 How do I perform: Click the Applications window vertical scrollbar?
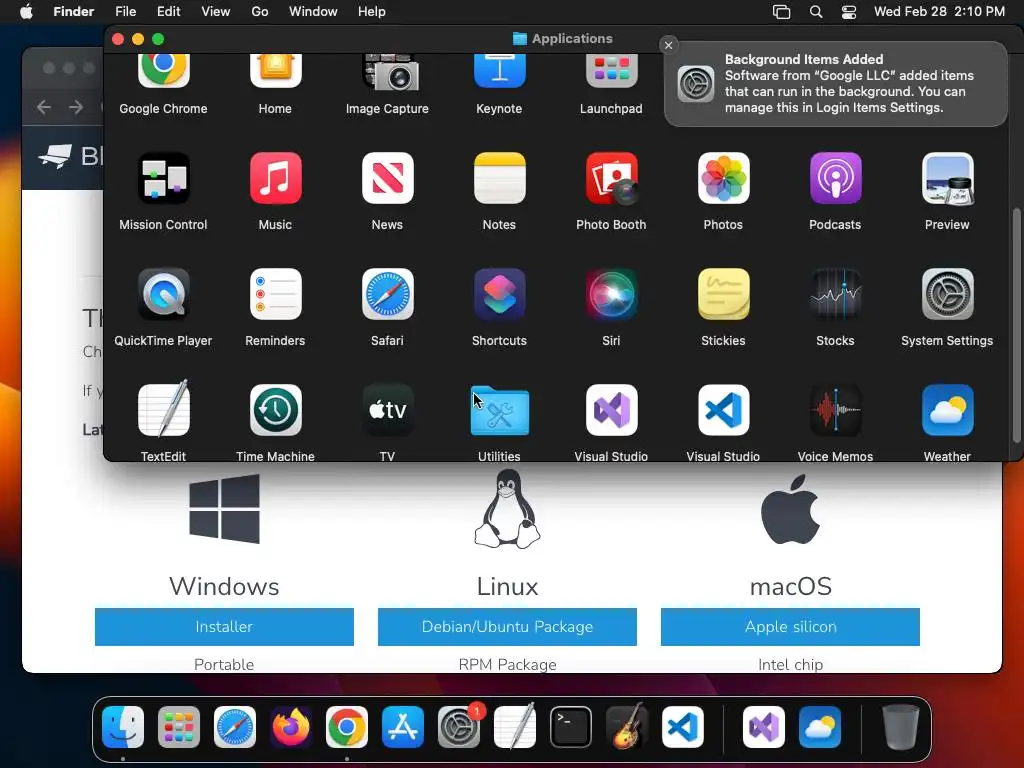pos(1016,325)
